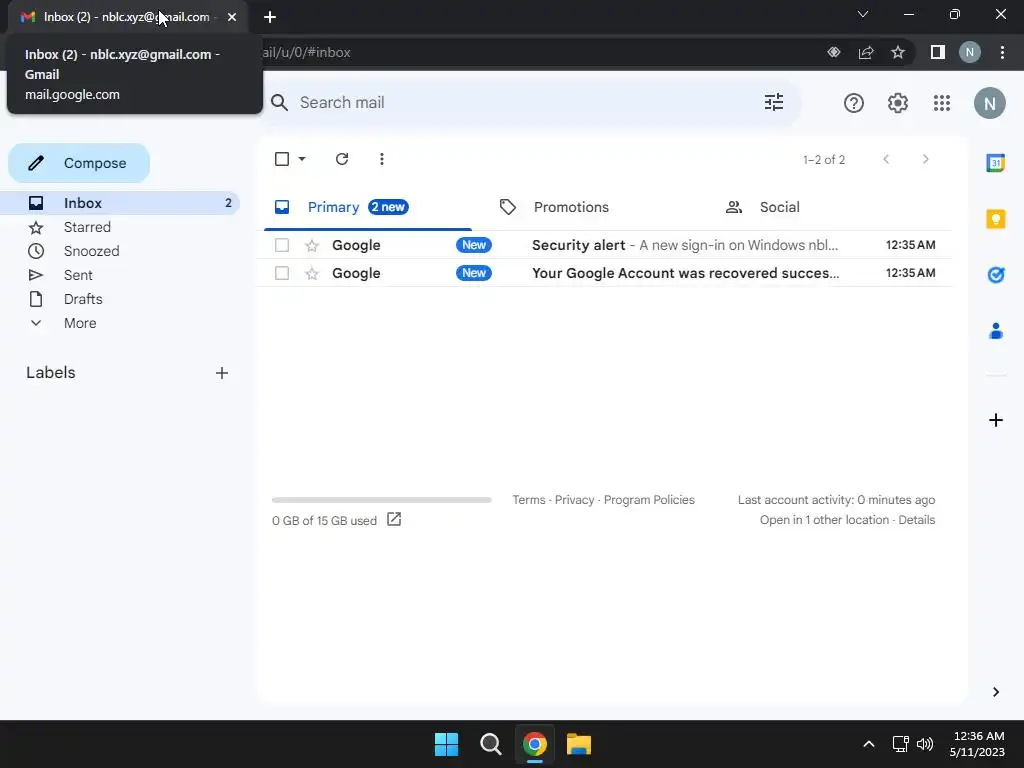The height and width of the screenshot is (768, 1024).
Task: Open taskbar clock and date
Action: (x=977, y=744)
